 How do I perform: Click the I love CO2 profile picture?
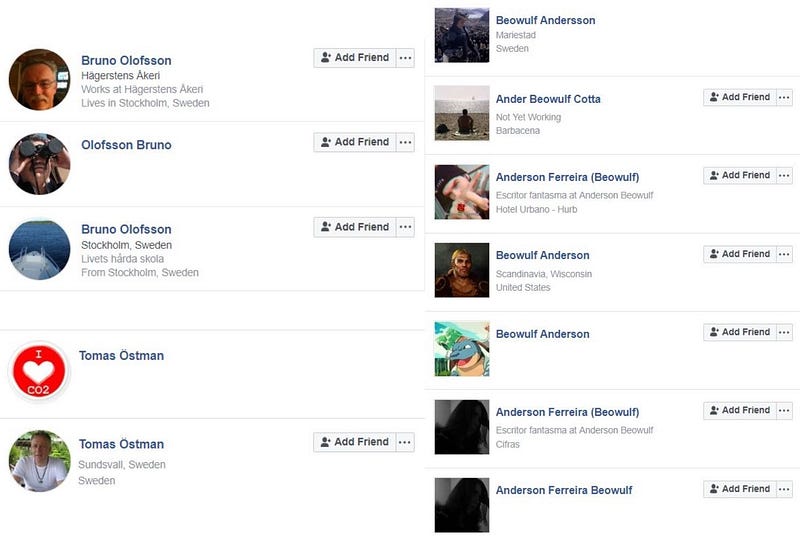coord(39,372)
